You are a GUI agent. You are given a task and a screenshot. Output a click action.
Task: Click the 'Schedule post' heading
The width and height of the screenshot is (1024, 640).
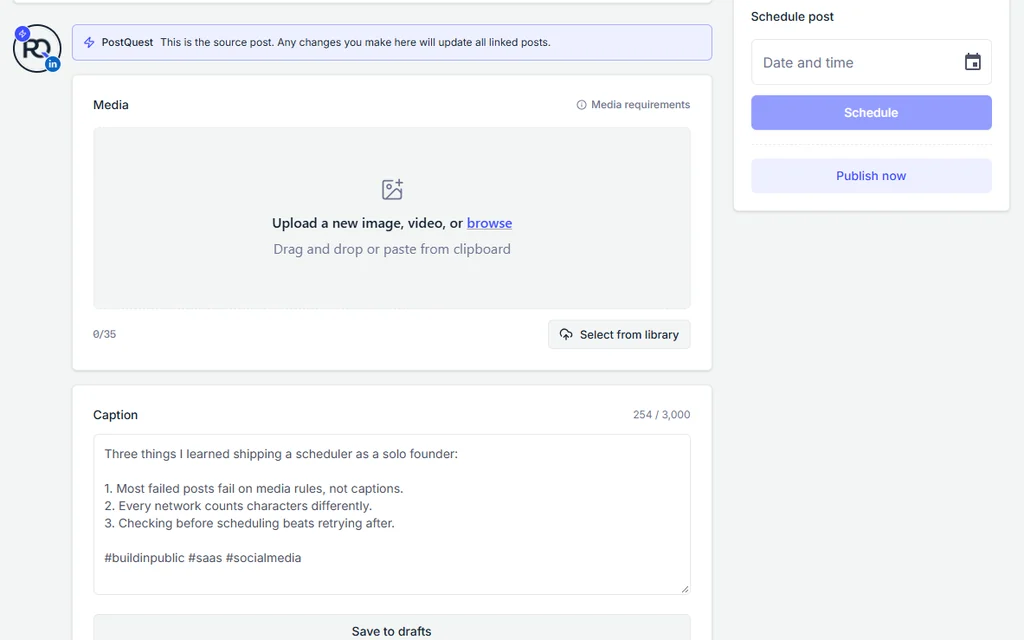[792, 17]
